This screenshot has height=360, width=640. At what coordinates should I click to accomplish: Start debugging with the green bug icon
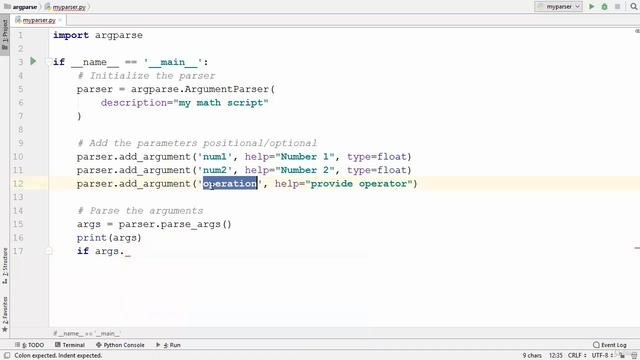[604, 7]
